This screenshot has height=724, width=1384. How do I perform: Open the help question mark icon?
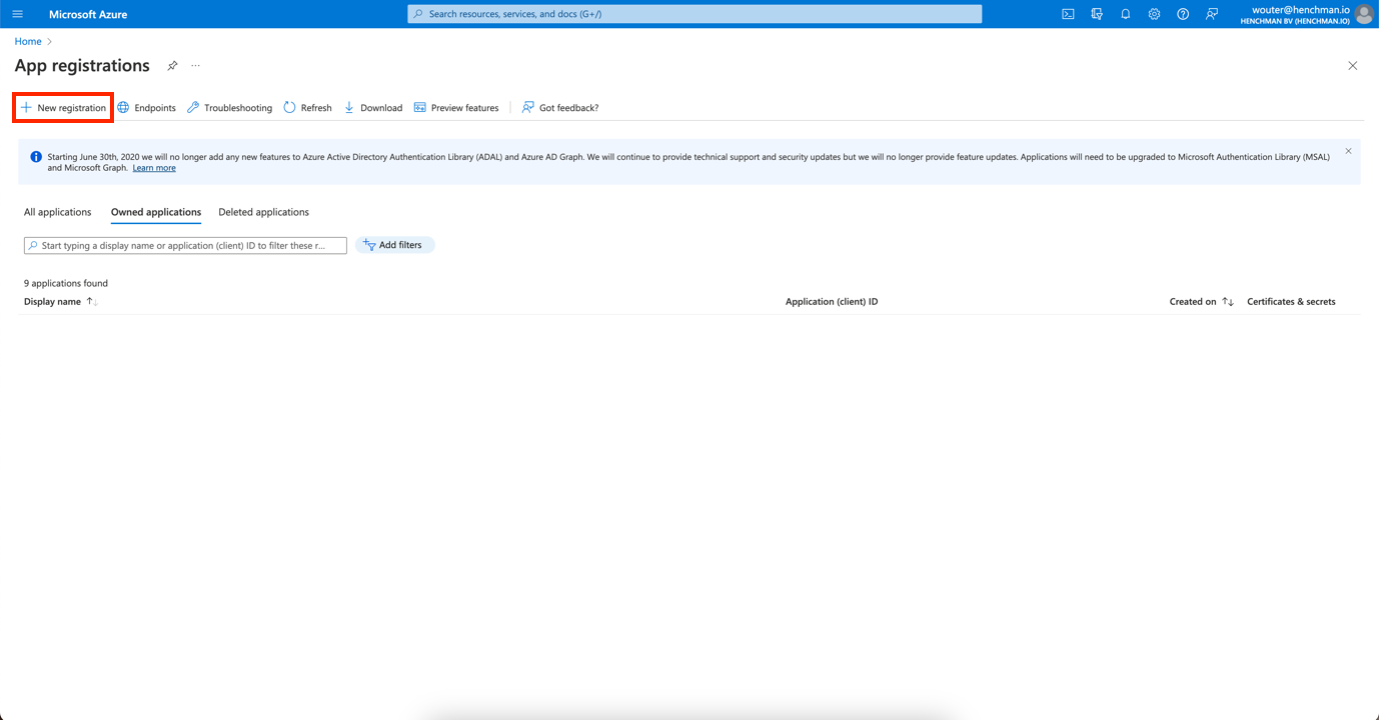point(1183,14)
